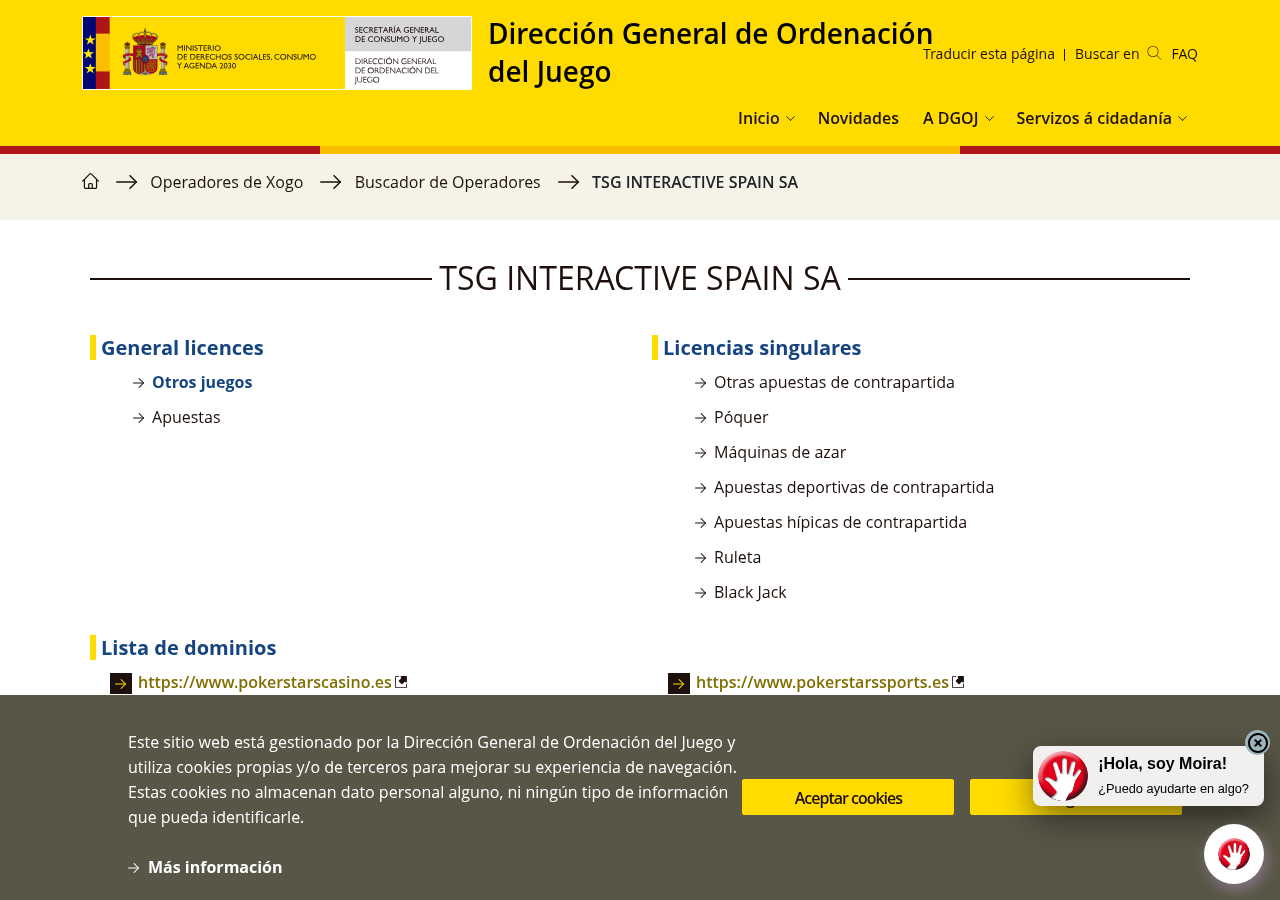1280x900 pixels.
Task: Open the Ruleta licence
Action: point(737,557)
